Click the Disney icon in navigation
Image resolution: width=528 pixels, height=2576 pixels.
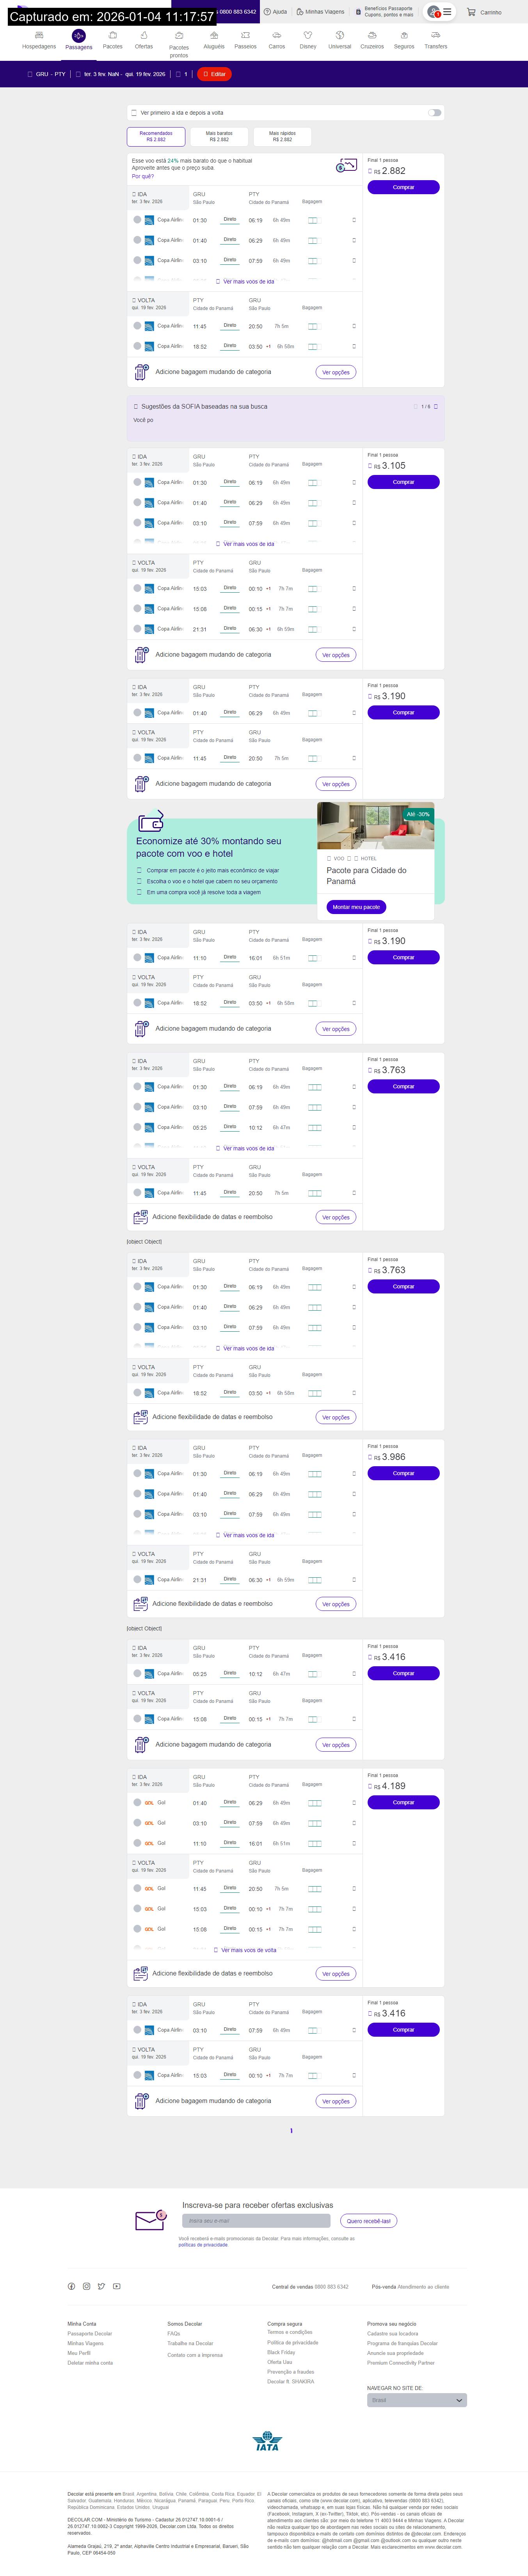point(308,36)
